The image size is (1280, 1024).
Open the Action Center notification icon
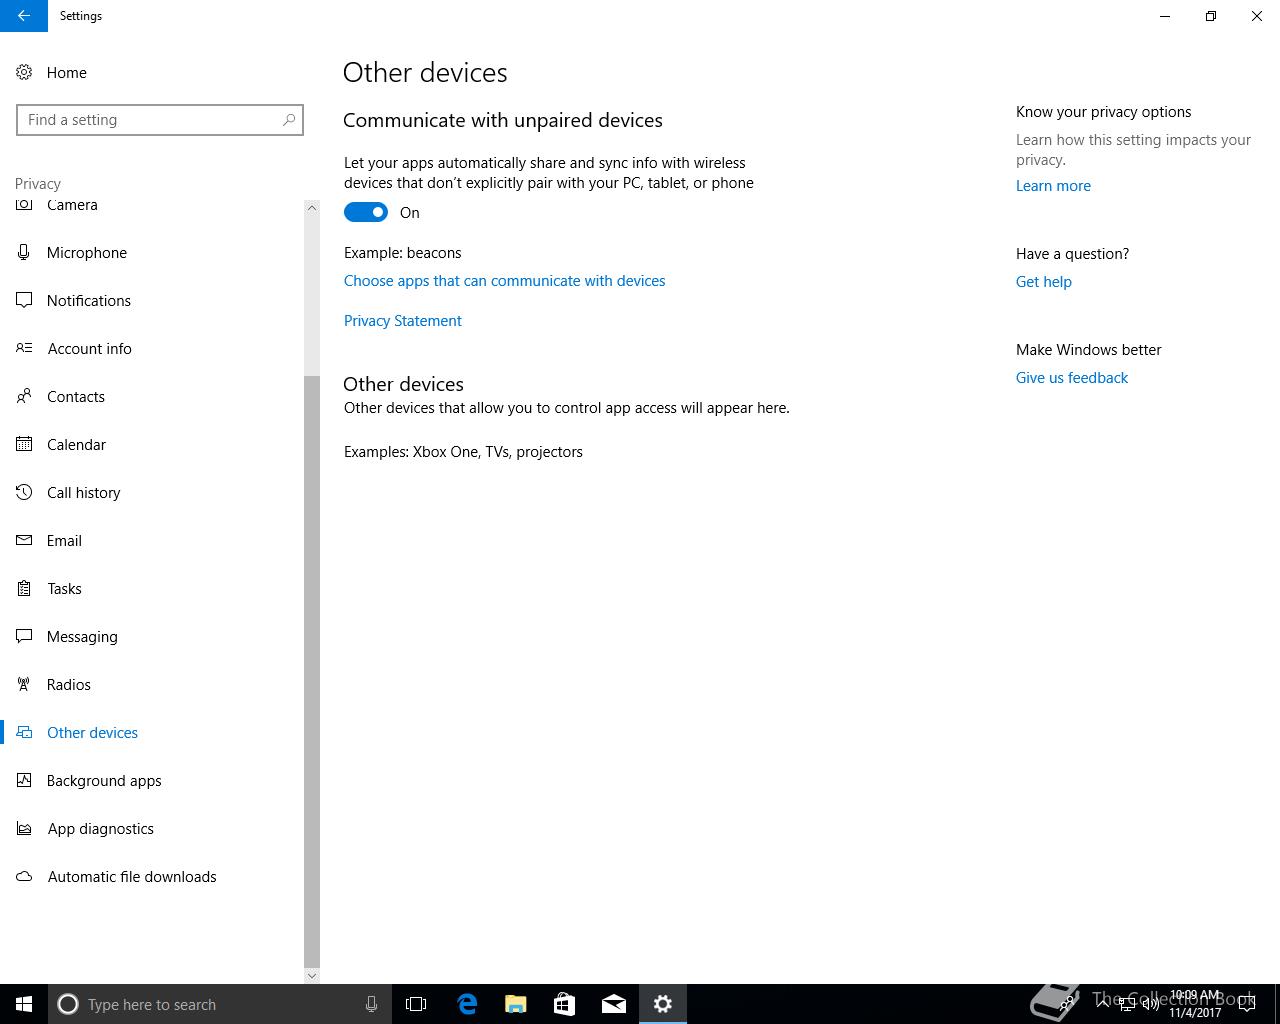(1246, 1004)
